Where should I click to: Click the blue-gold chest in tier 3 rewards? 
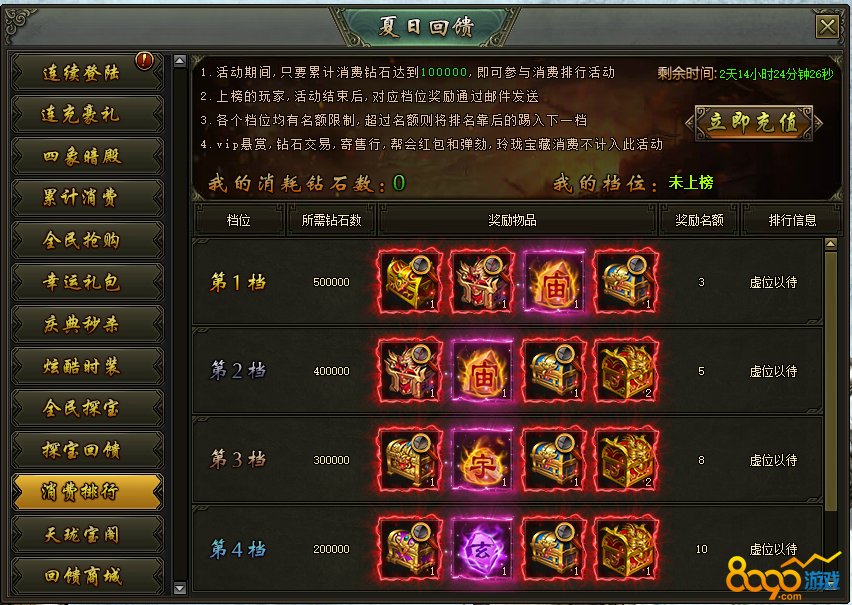tap(554, 460)
